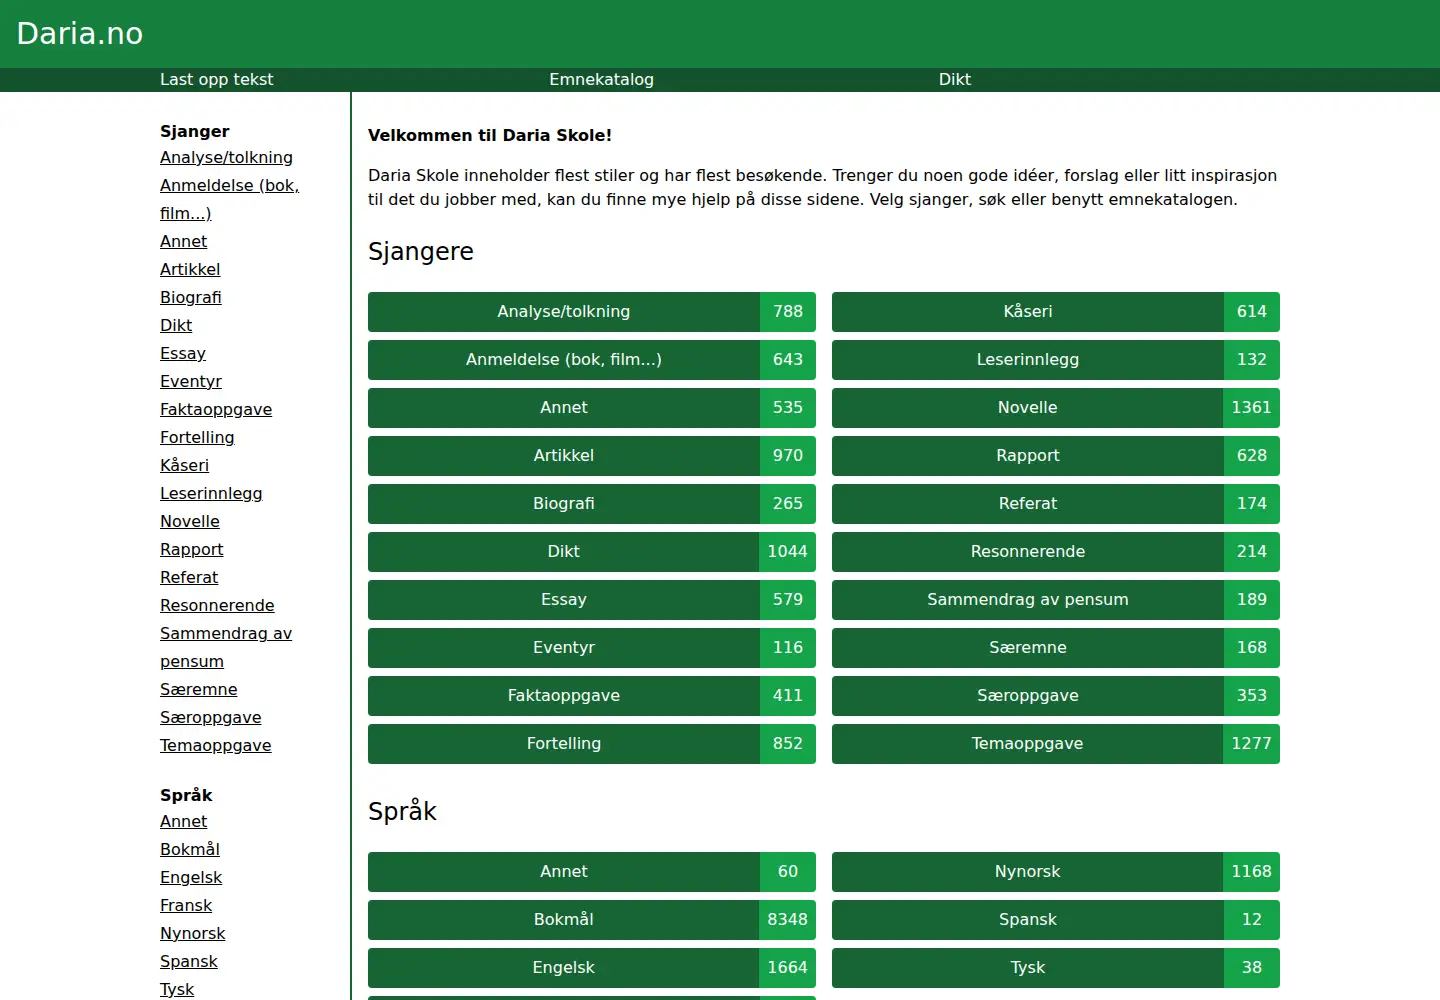Select the 'Sammendrag av pensum' genre button
This screenshot has height=1000, width=1440.
(1056, 600)
